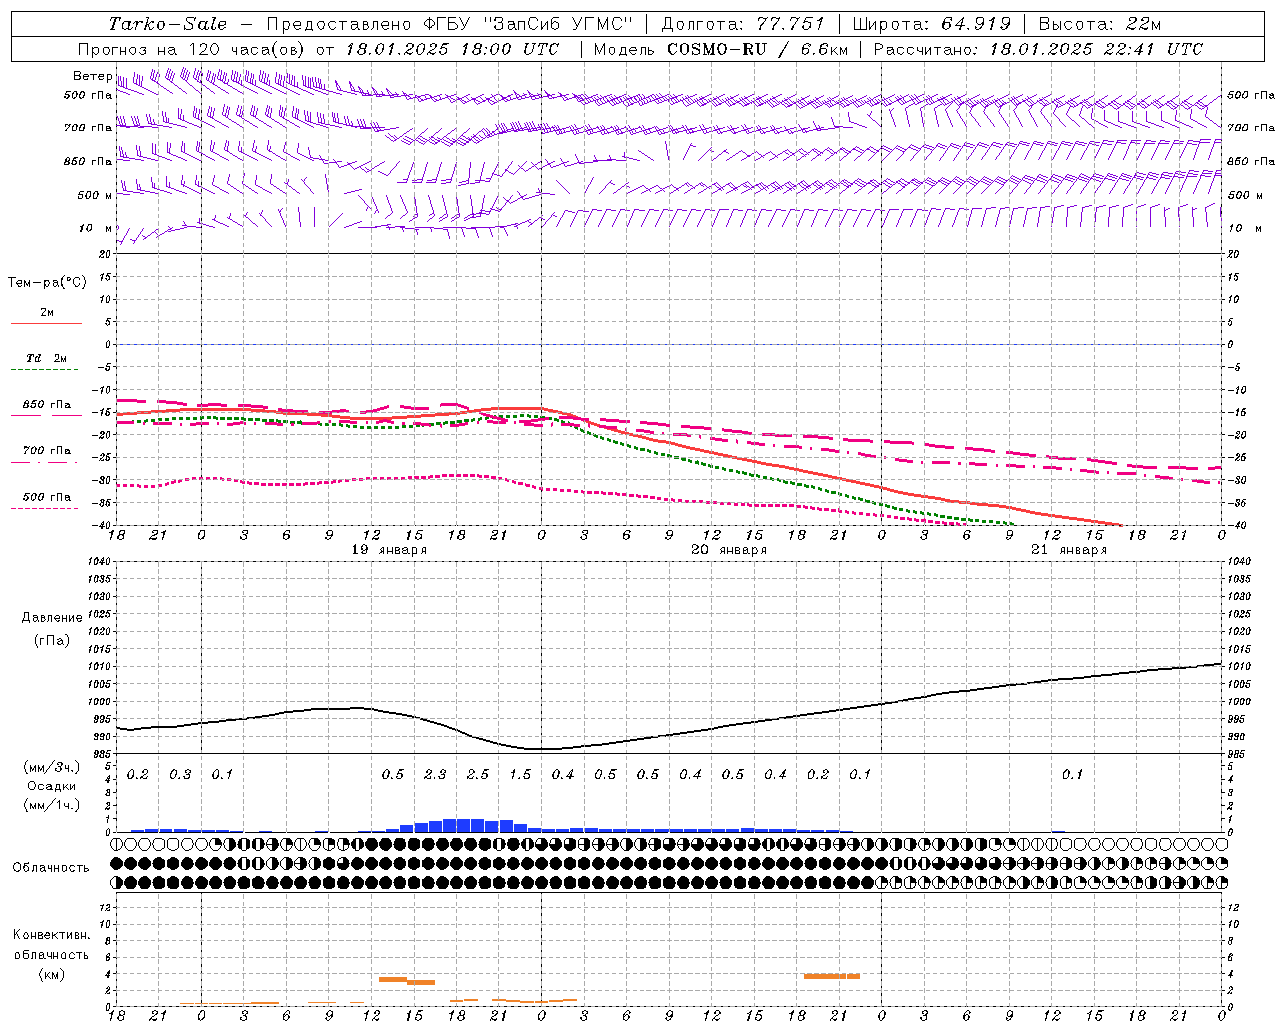Click the orange convective cloud bar on 20 января evening
1280x1024 pixels.
832,976
